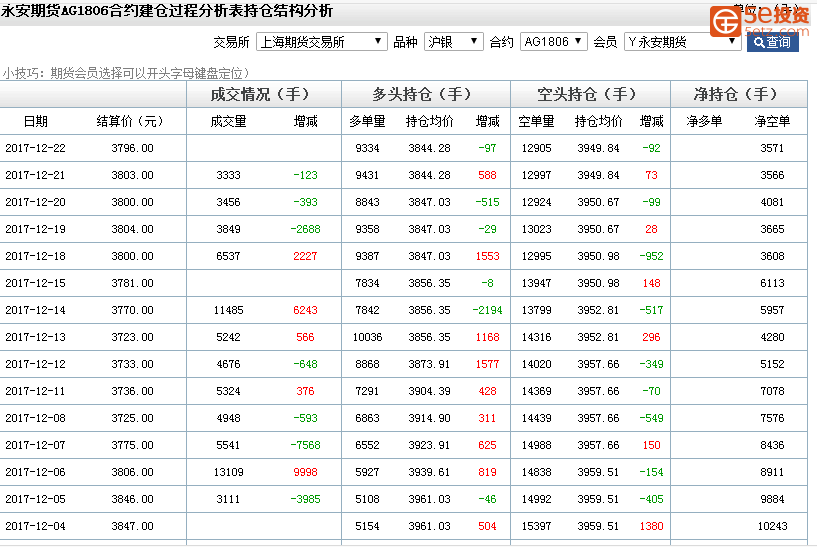Select the date cell 2017-12-21
The width and height of the screenshot is (817, 547).
(35, 175)
